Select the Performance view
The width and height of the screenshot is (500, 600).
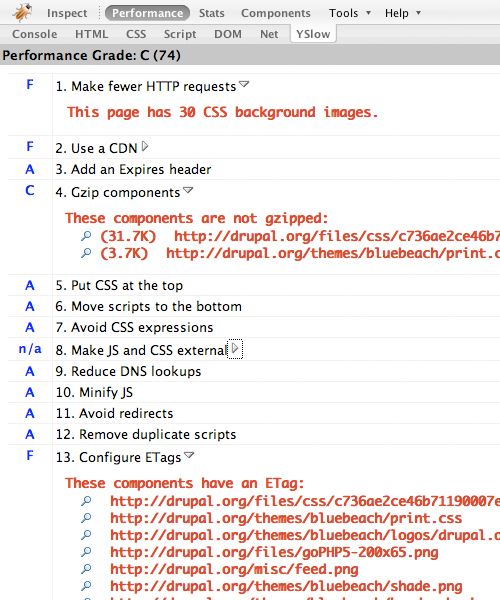point(147,13)
